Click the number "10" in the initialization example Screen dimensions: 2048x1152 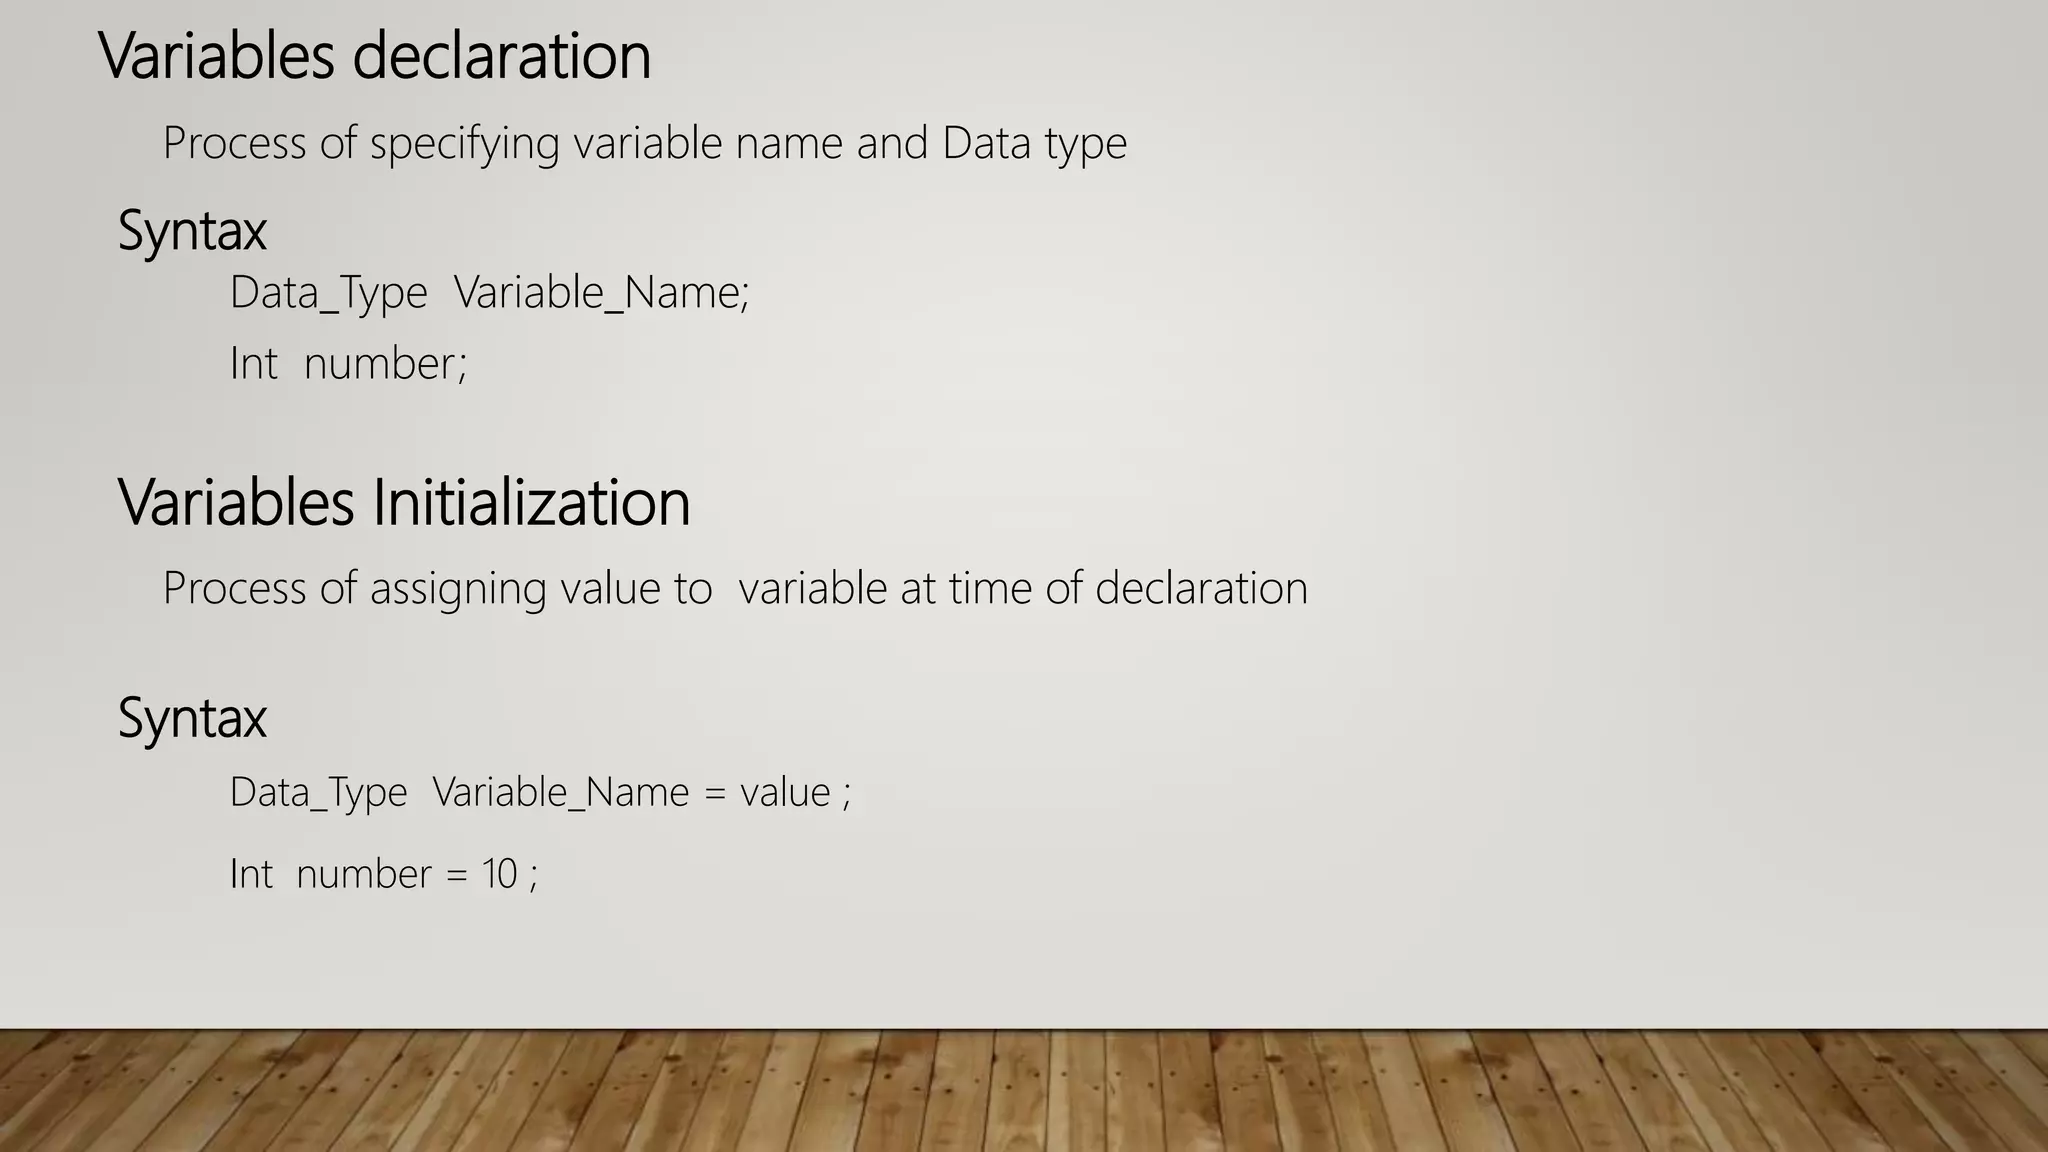499,874
